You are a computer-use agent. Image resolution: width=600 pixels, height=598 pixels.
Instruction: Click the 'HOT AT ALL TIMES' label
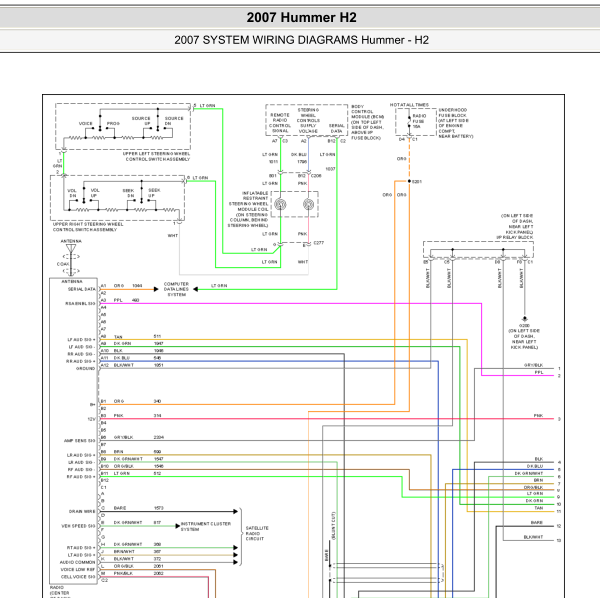(x=409, y=105)
